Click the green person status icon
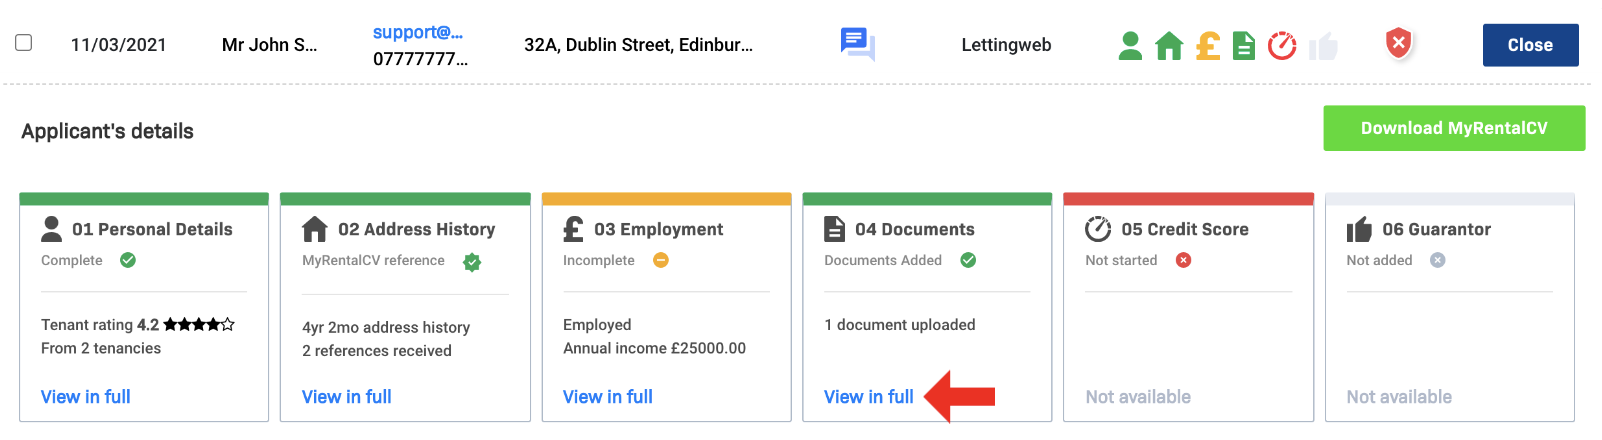This screenshot has width=1602, height=440. click(x=1130, y=46)
